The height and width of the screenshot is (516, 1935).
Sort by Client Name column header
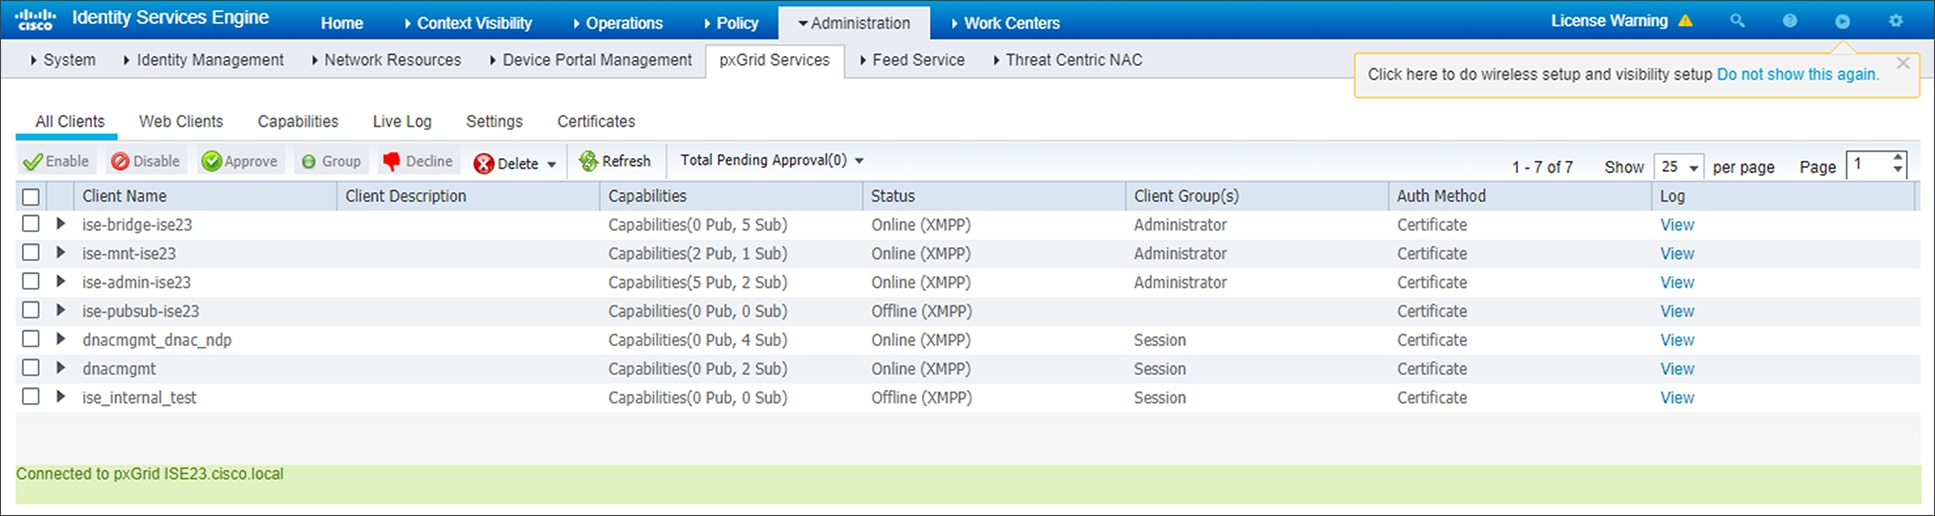pyautogui.click(x=124, y=196)
